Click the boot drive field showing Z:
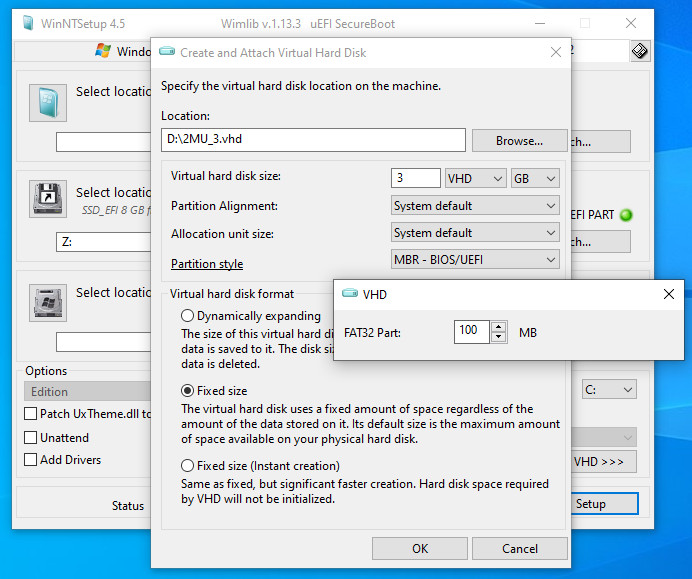 tap(104, 242)
